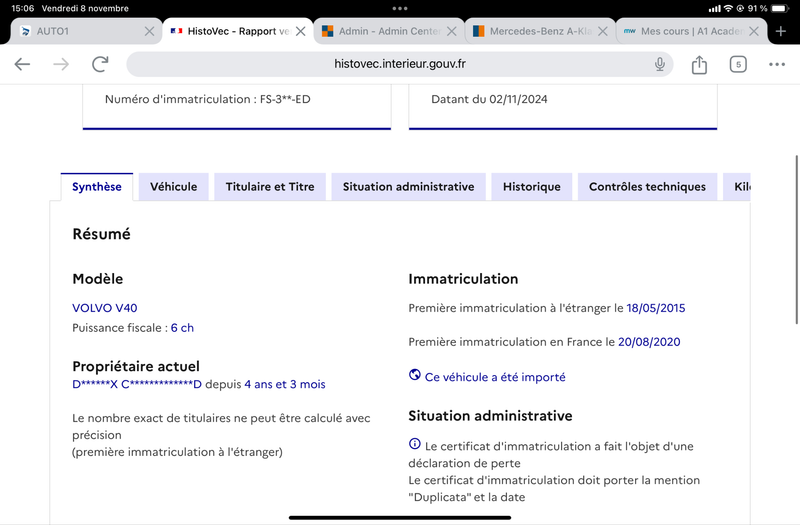Click the masked owner name D******X

(137, 384)
